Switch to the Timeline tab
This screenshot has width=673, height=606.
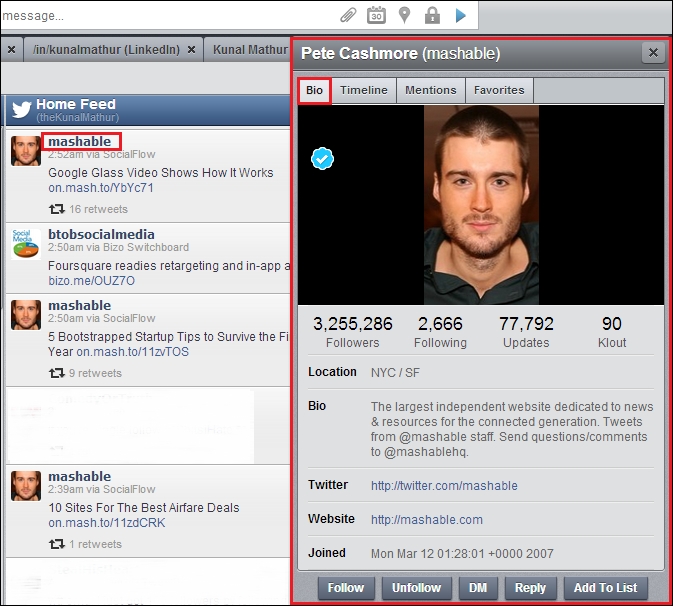pyautogui.click(x=364, y=90)
